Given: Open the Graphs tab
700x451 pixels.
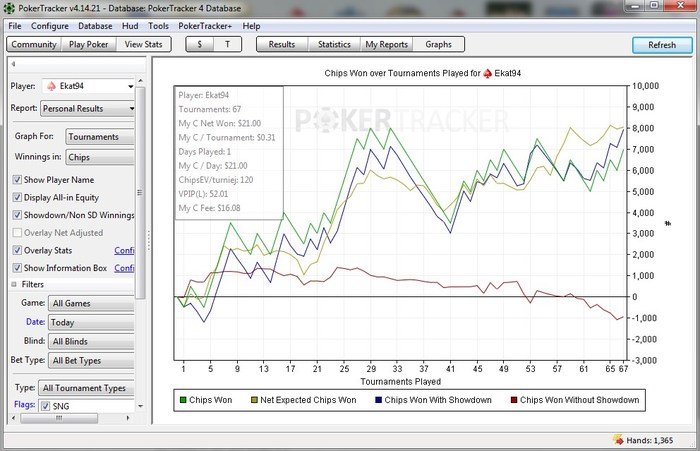Looking at the screenshot, I should coord(438,44).
